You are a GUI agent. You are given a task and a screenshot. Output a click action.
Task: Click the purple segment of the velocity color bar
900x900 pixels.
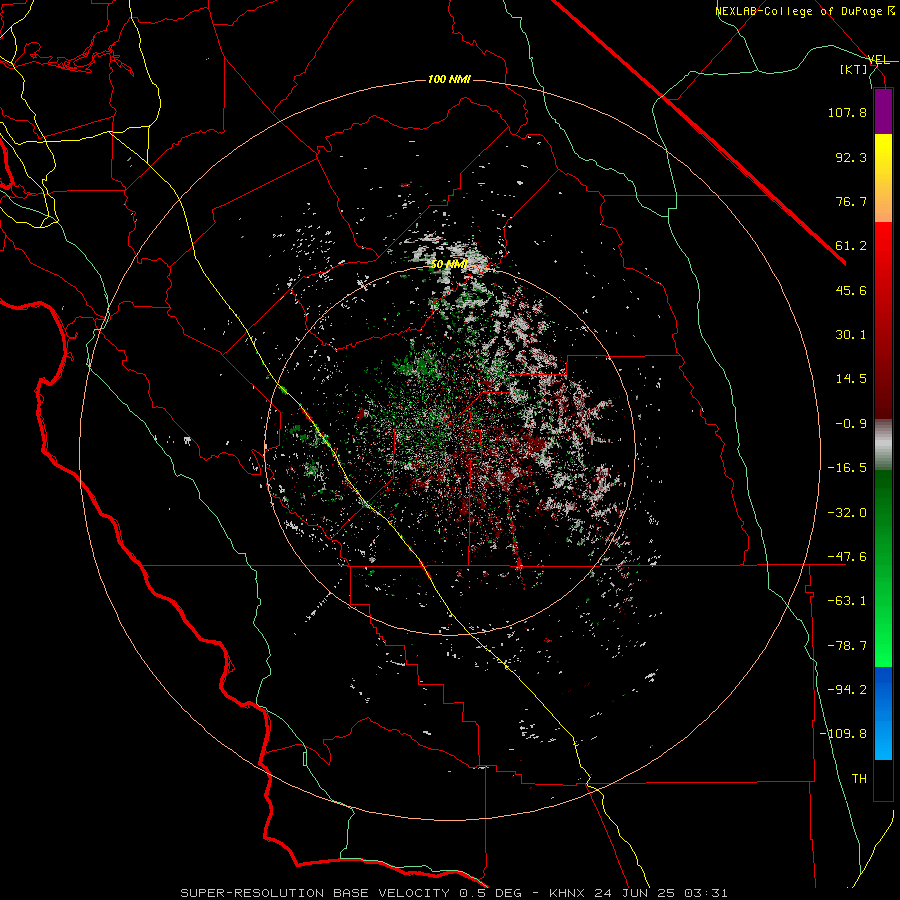pyautogui.click(x=883, y=111)
